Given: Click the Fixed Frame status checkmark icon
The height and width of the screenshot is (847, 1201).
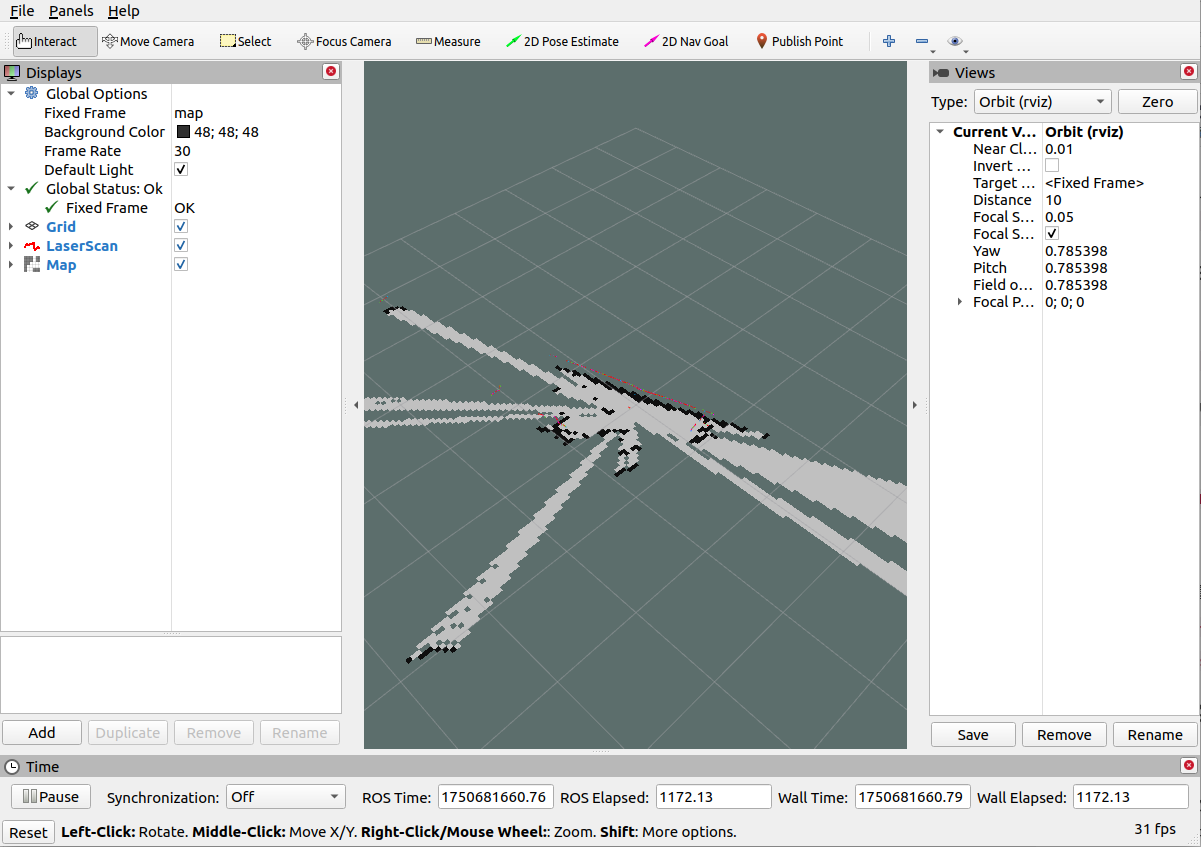Looking at the screenshot, I should [x=52, y=207].
